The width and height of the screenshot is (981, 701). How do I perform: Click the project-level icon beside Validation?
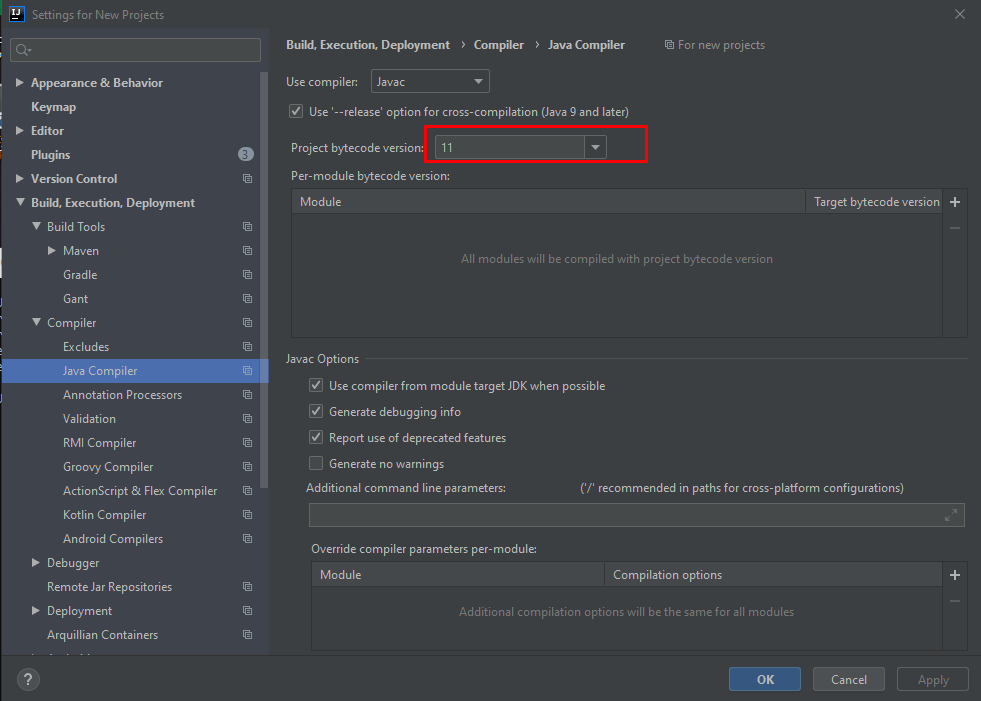(247, 419)
